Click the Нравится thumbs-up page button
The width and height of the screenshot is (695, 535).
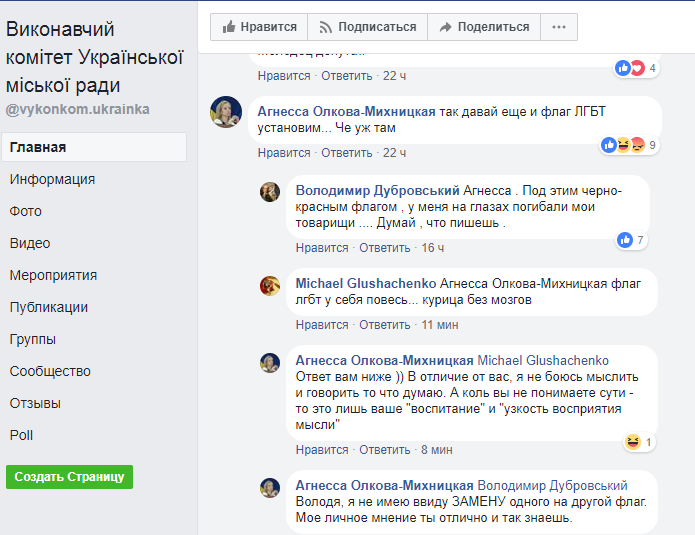[258, 27]
